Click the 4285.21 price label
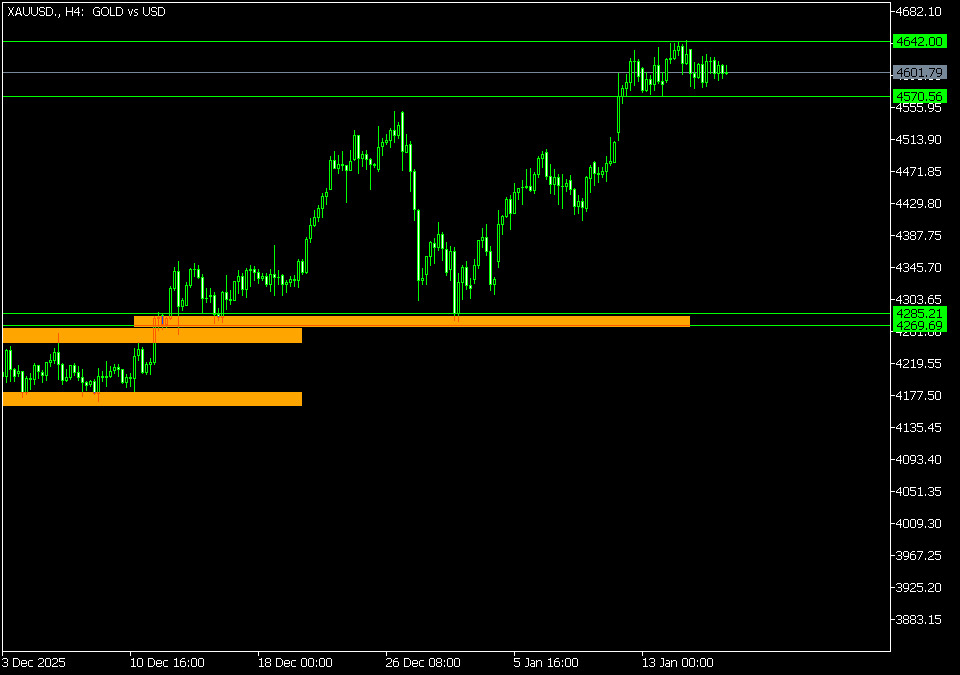Screen dimensions: 960x675 pyautogui.click(x=919, y=314)
